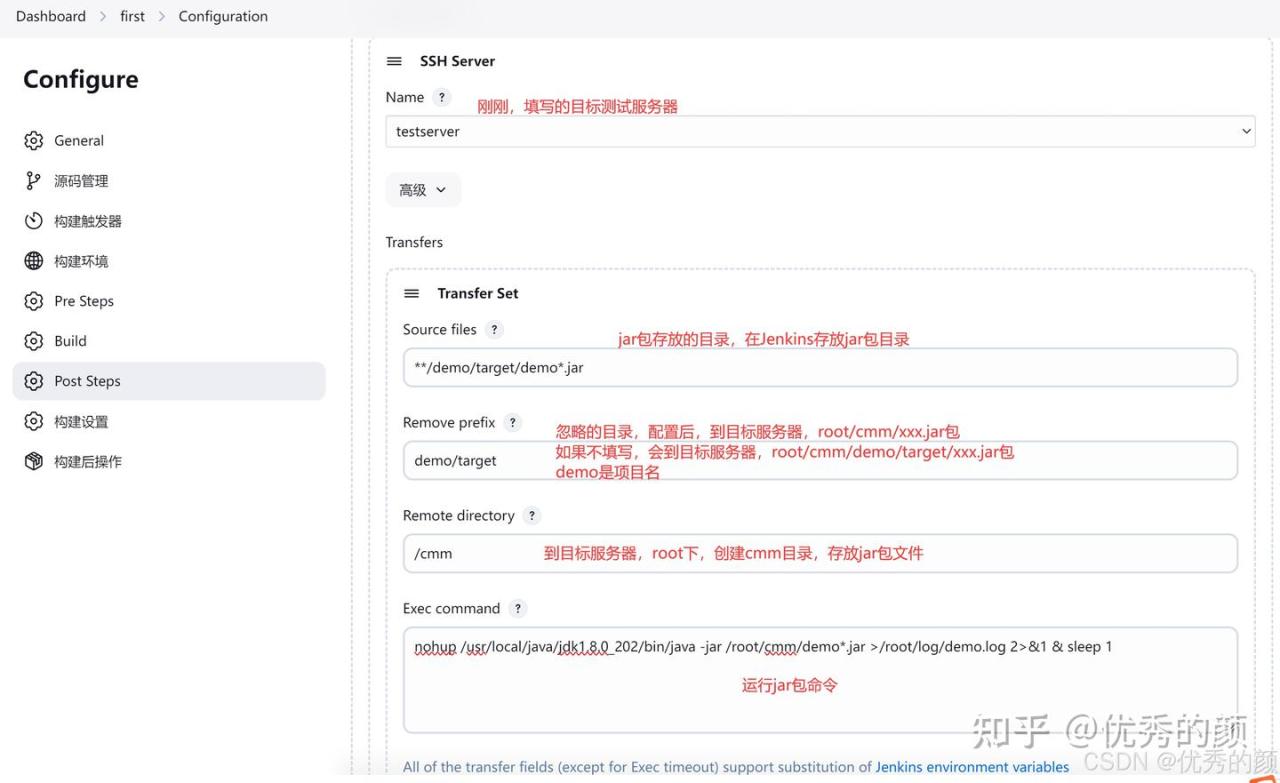This screenshot has height=783, width=1280.
Task: Show help for Exec command
Action: [517, 609]
